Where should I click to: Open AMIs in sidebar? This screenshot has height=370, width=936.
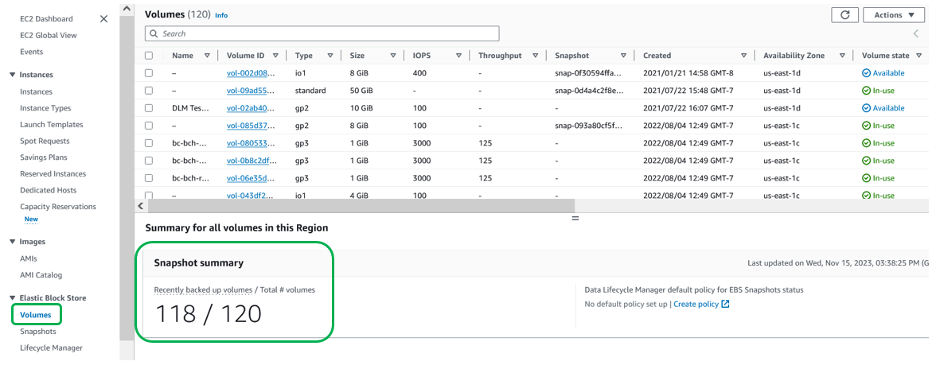(x=29, y=259)
